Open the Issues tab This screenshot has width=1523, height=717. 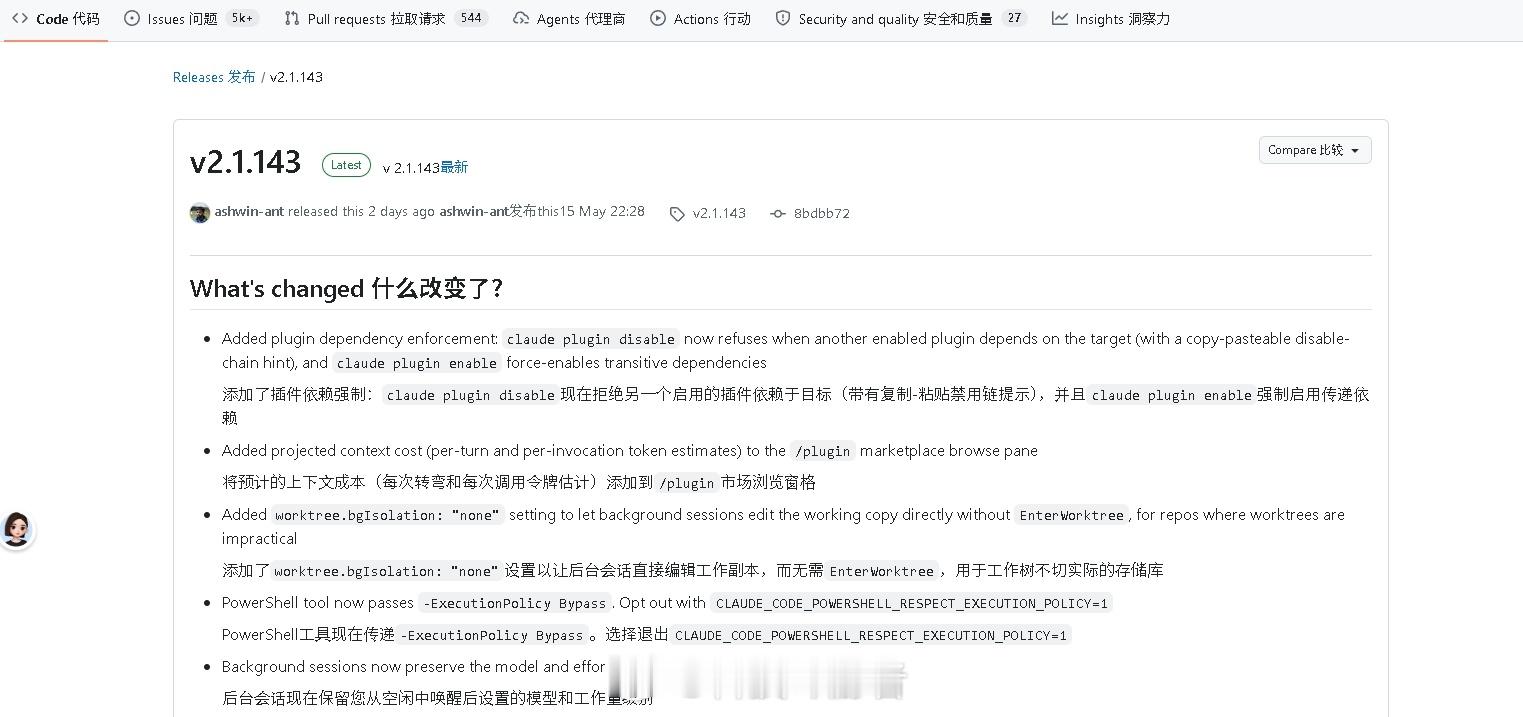190,18
